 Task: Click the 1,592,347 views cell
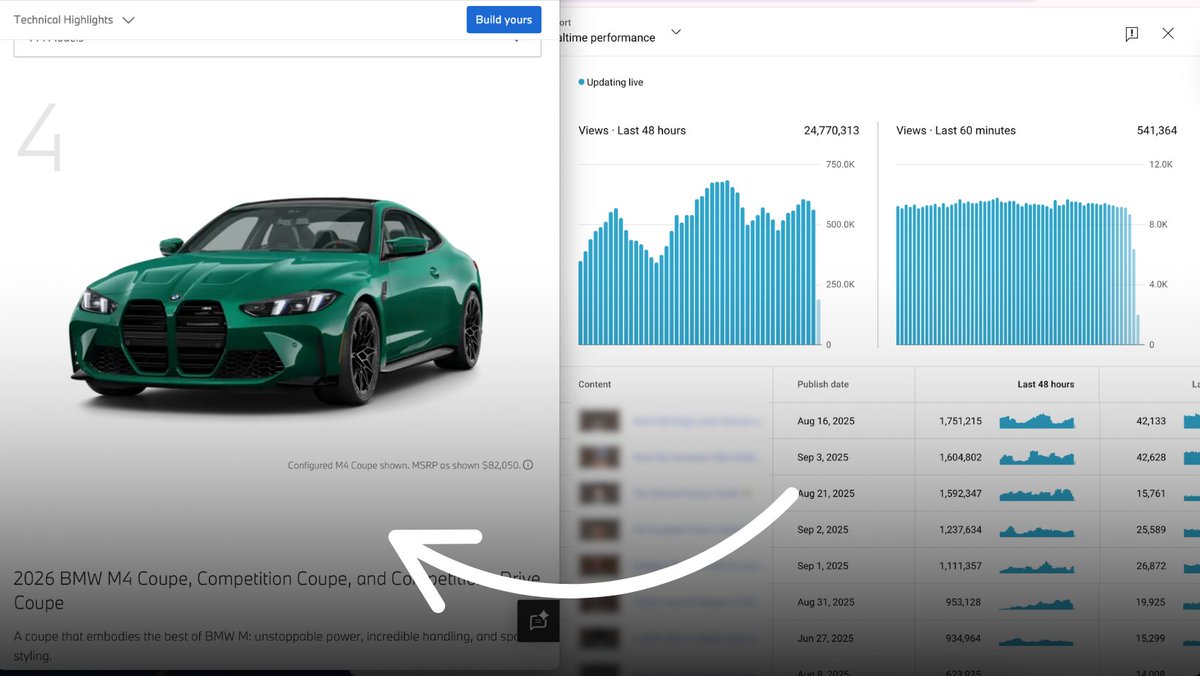pos(961,493)
